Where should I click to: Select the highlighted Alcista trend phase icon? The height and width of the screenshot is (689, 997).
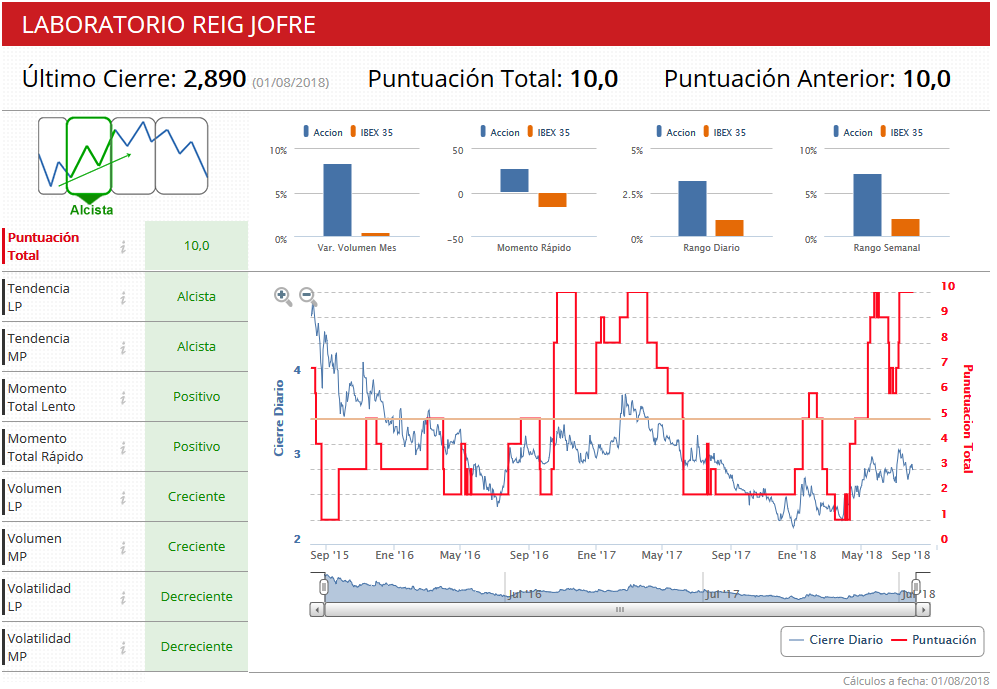point(89,156)
